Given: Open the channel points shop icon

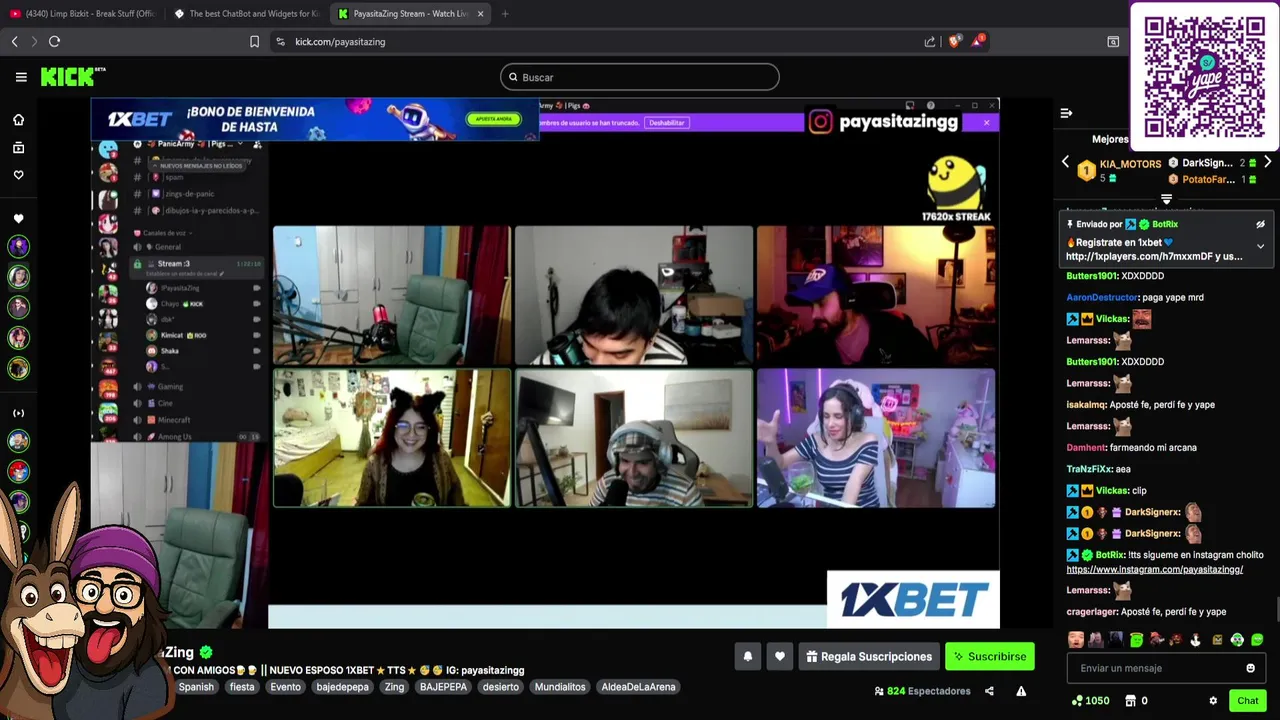Looking at the screenshot, I should click(1130, 701).
